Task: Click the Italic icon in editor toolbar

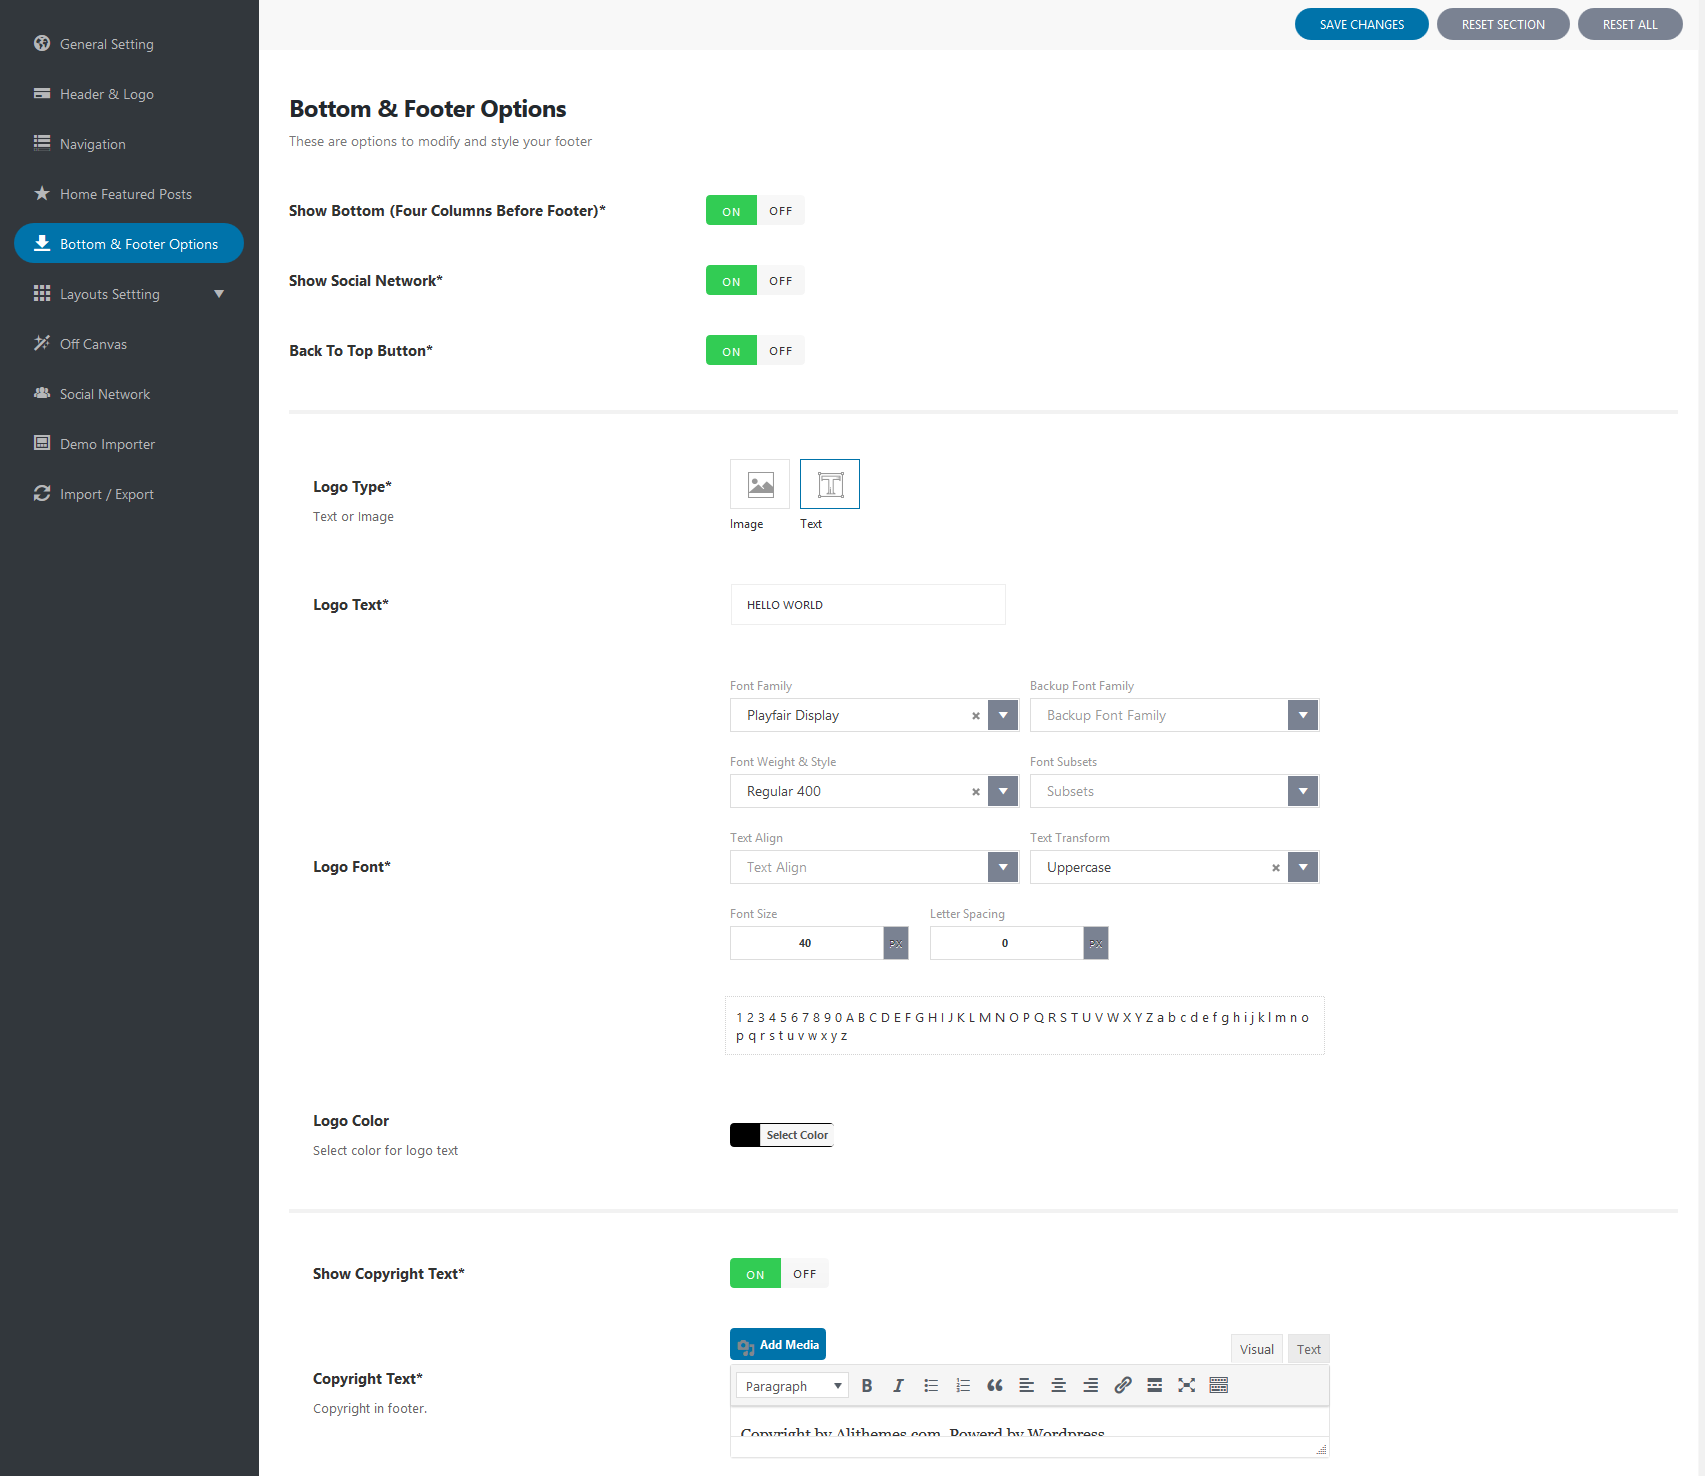Action: pyautogui.click(x=898, y=1385)
